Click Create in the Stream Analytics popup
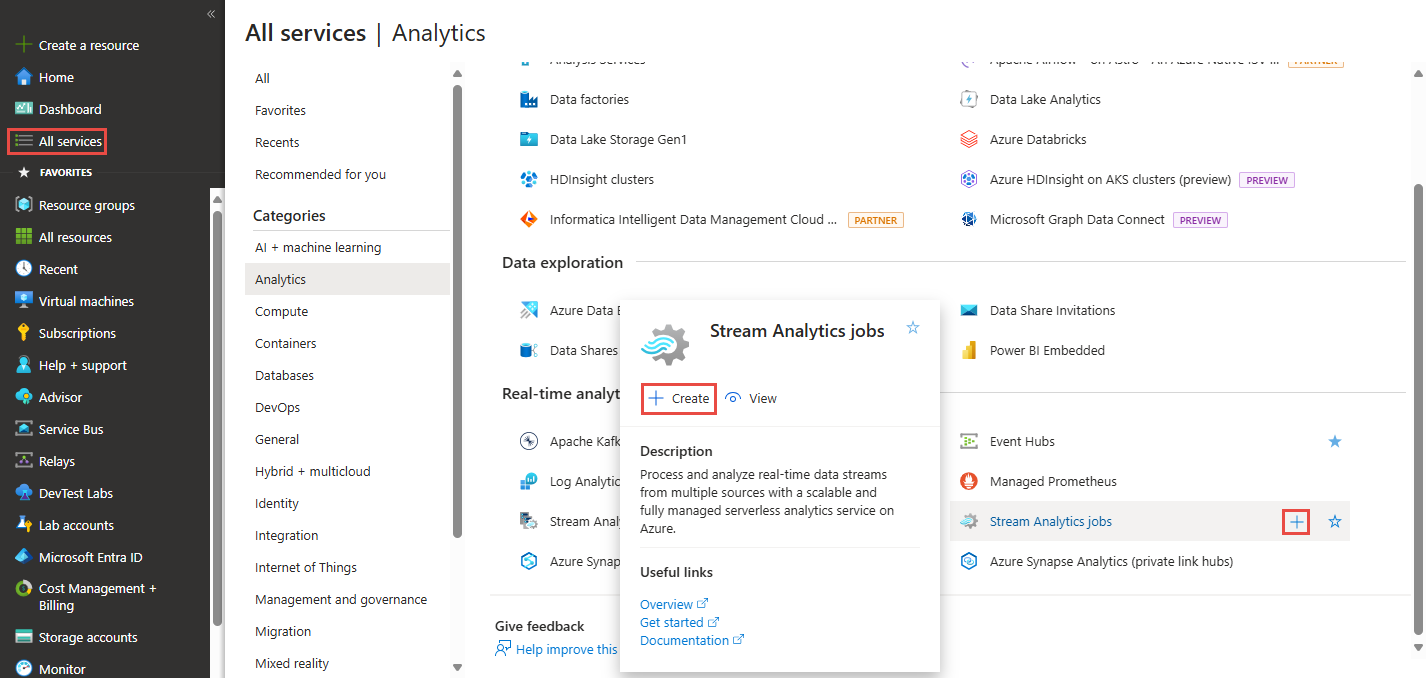The height and width of the screenshot is (678, 1426). (x=679, y=398)
